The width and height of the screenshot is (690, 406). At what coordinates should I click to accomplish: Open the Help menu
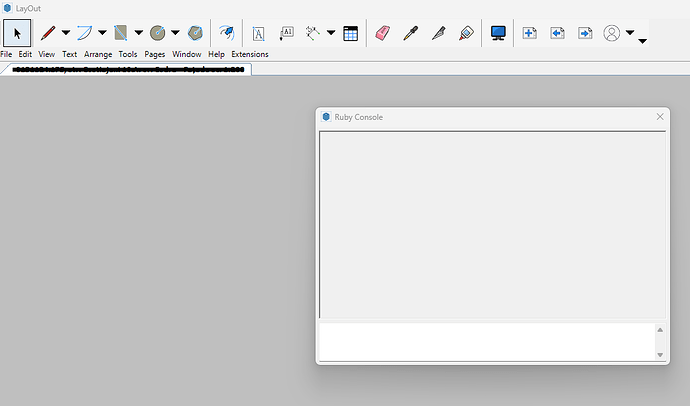(216, 54)
